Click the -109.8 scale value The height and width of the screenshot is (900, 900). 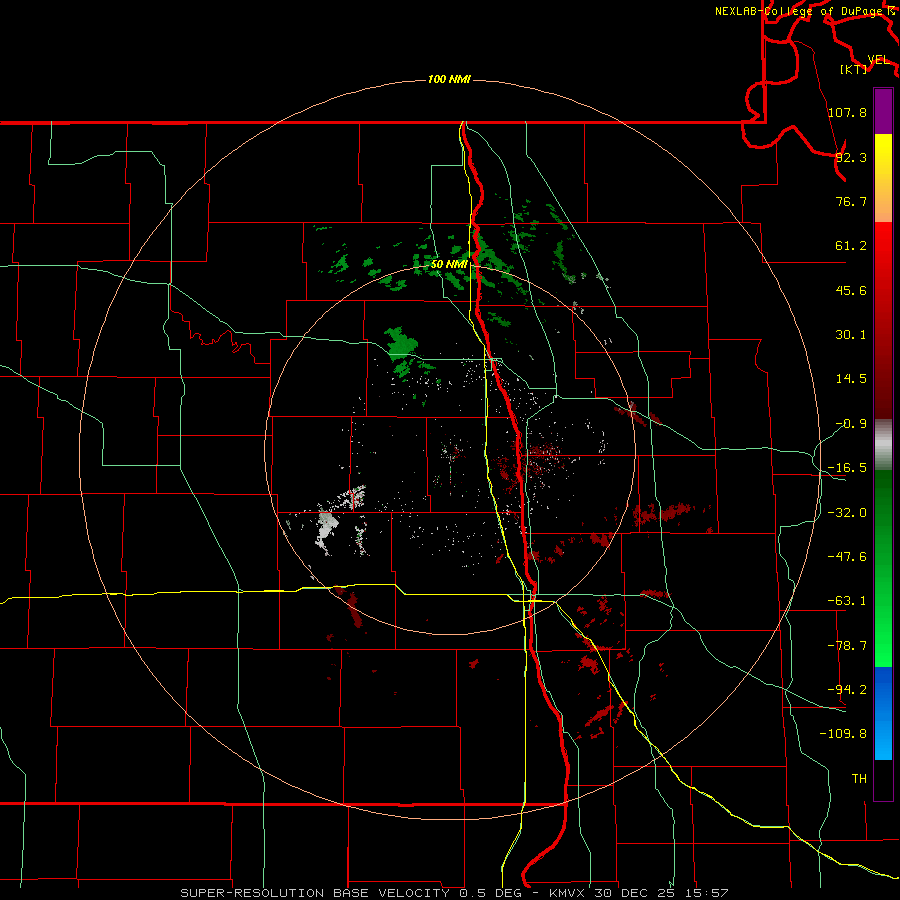[x=843, y=734]
